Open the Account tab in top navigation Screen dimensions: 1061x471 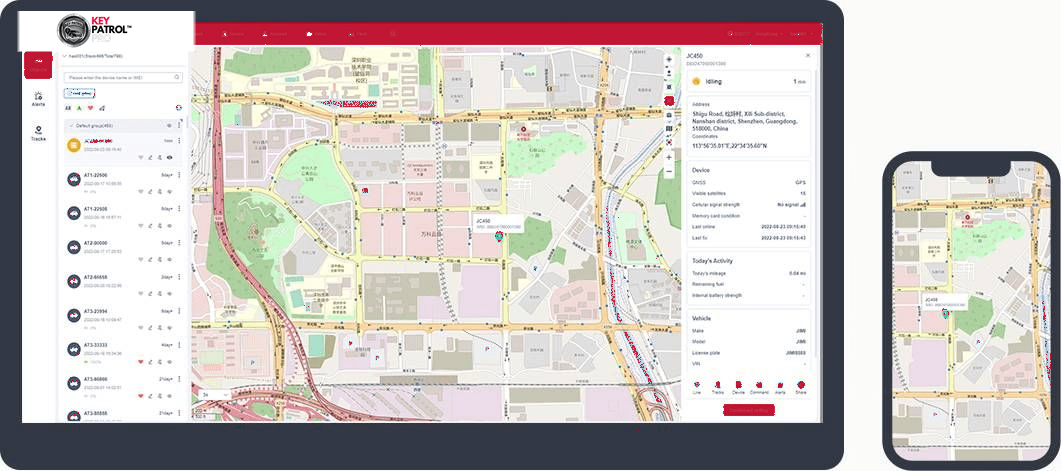pos(275,33)
